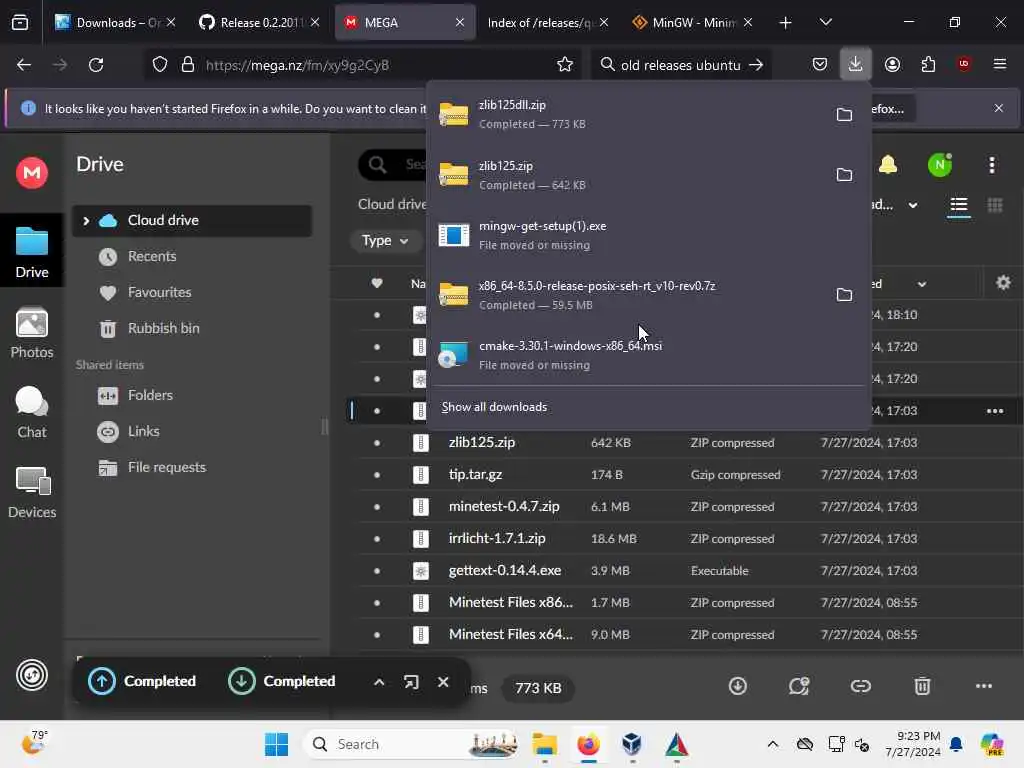Open the Type filter dropdown
Image resolution: width=1024 pixels, height=768 pixels.
(385, 241)
